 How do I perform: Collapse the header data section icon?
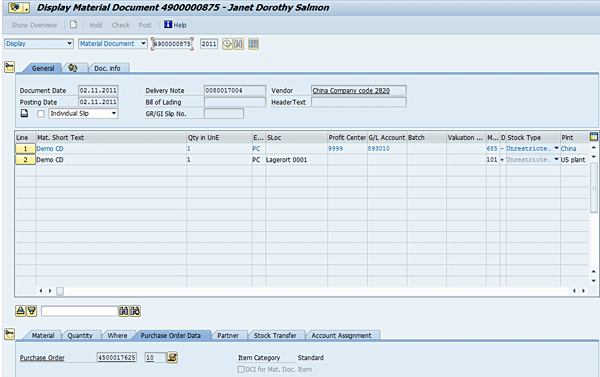pos(10,67)
